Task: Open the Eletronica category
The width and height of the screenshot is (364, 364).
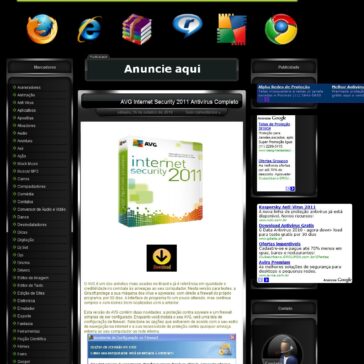Action: [x=26, y=301]
